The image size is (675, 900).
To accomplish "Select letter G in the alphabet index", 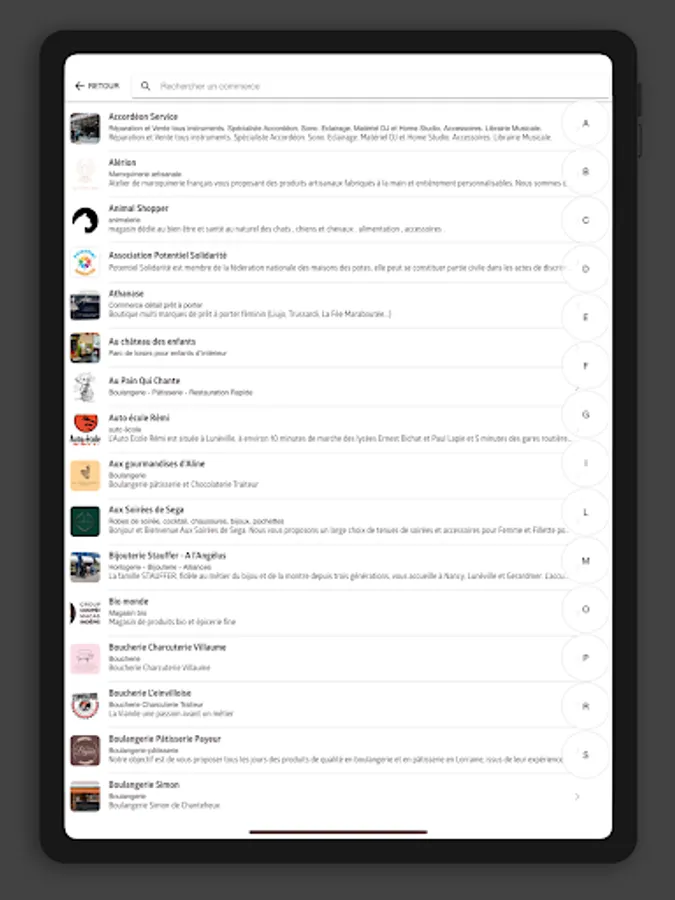I will coord(585,414).
